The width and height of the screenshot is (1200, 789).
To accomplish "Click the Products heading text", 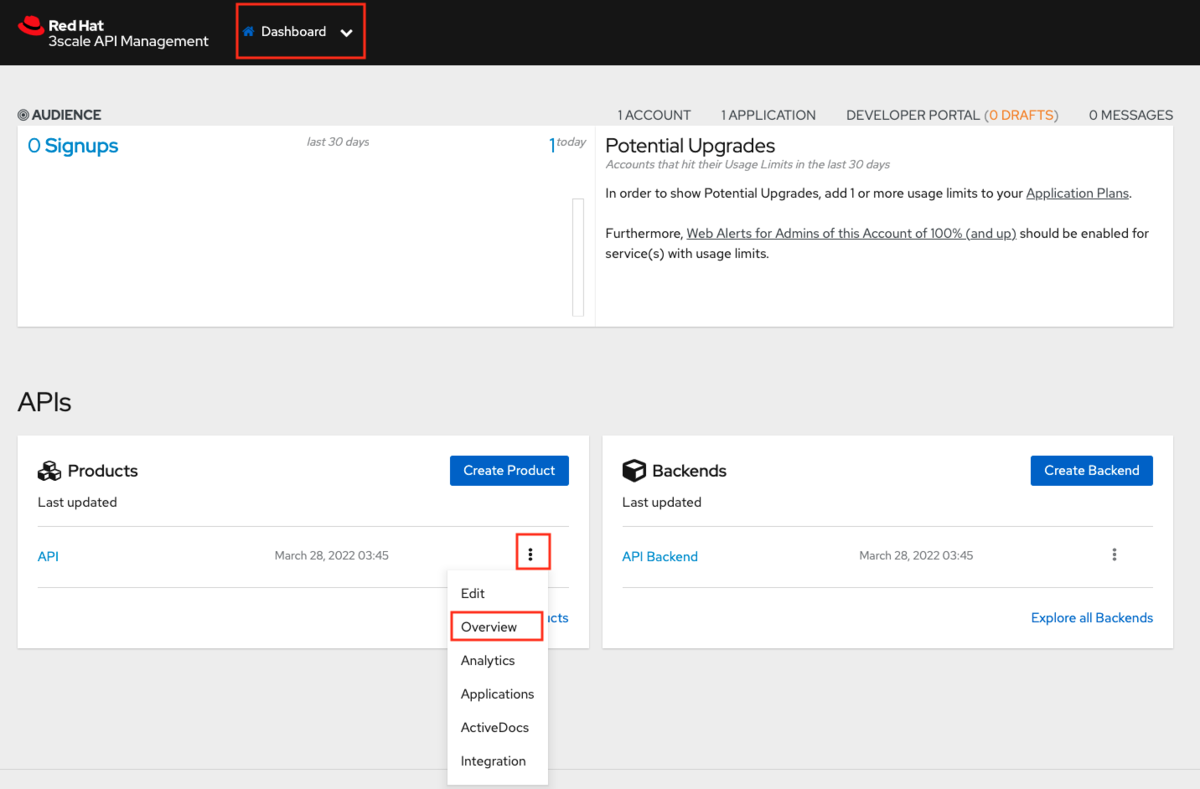I will 103,471.
